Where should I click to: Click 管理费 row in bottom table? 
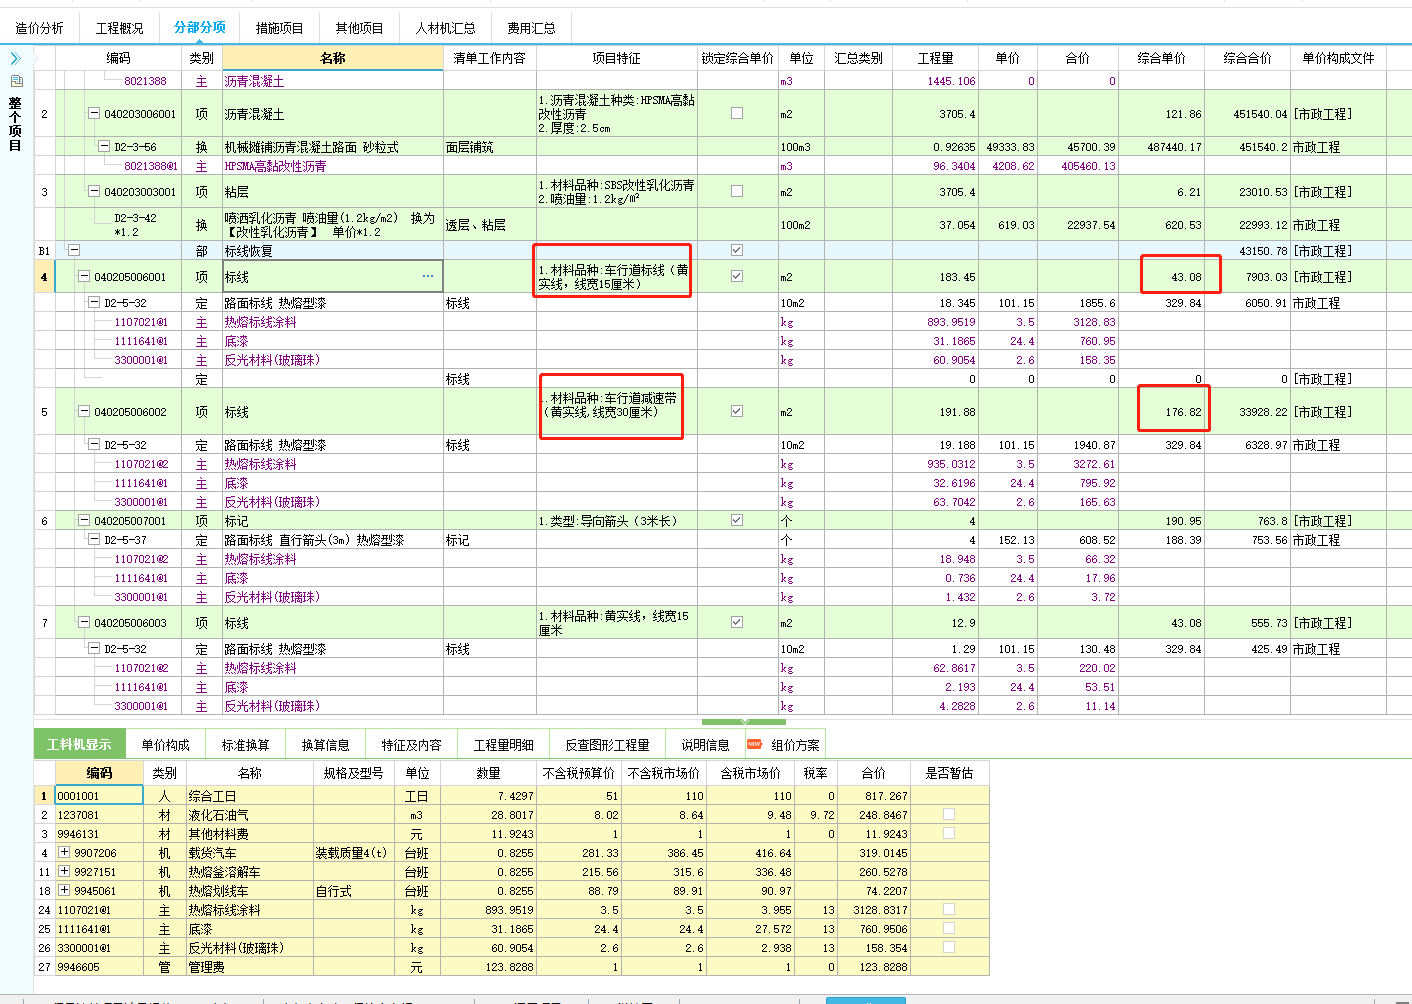(x=512, y=967)
